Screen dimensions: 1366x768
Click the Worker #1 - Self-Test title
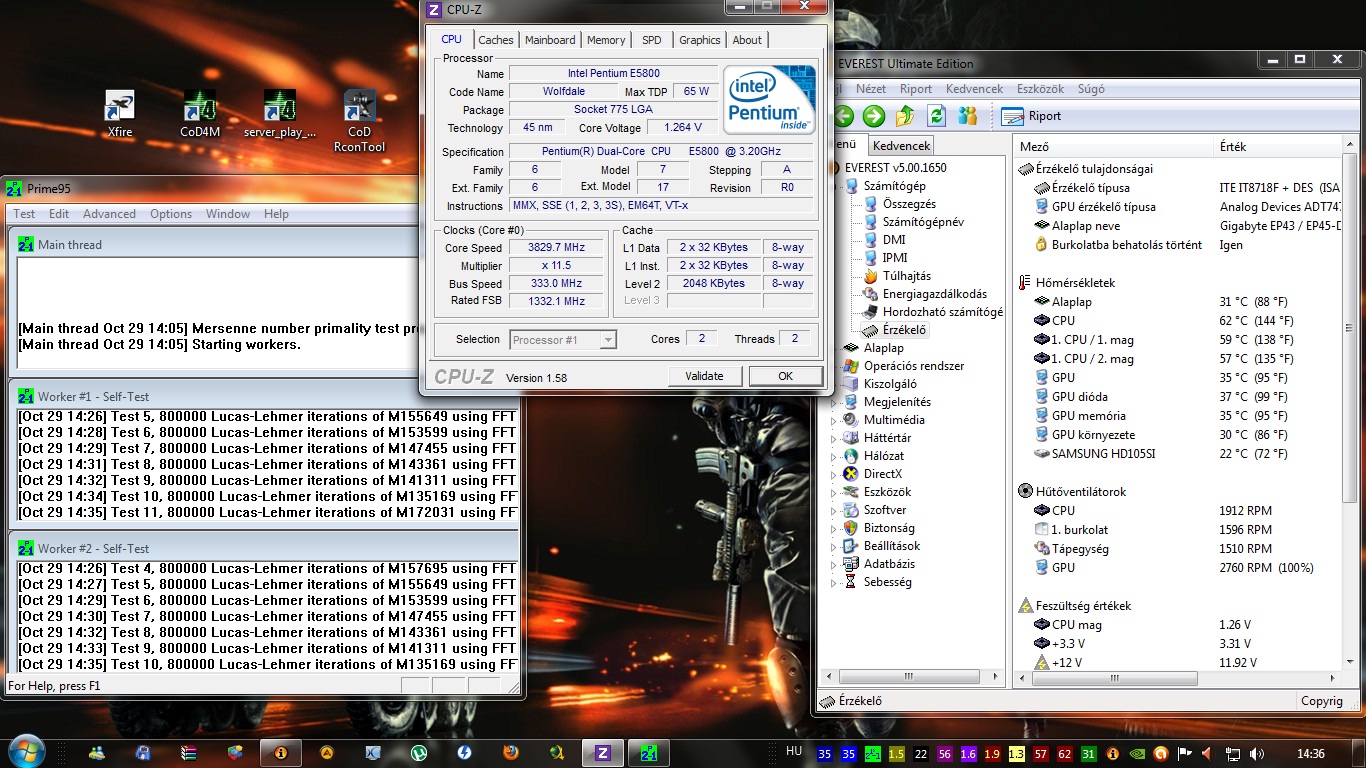coord(93,397)
